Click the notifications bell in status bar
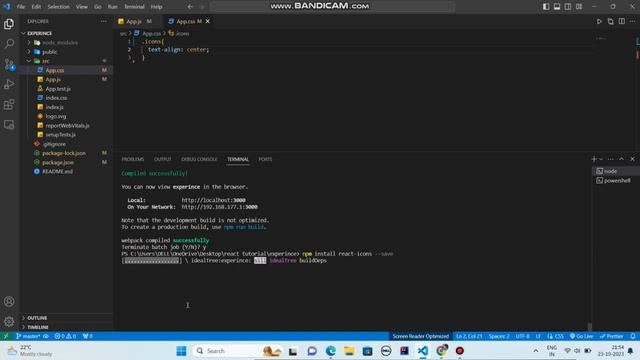Viewport: 640px width, 360px height. tap(633, 336)
